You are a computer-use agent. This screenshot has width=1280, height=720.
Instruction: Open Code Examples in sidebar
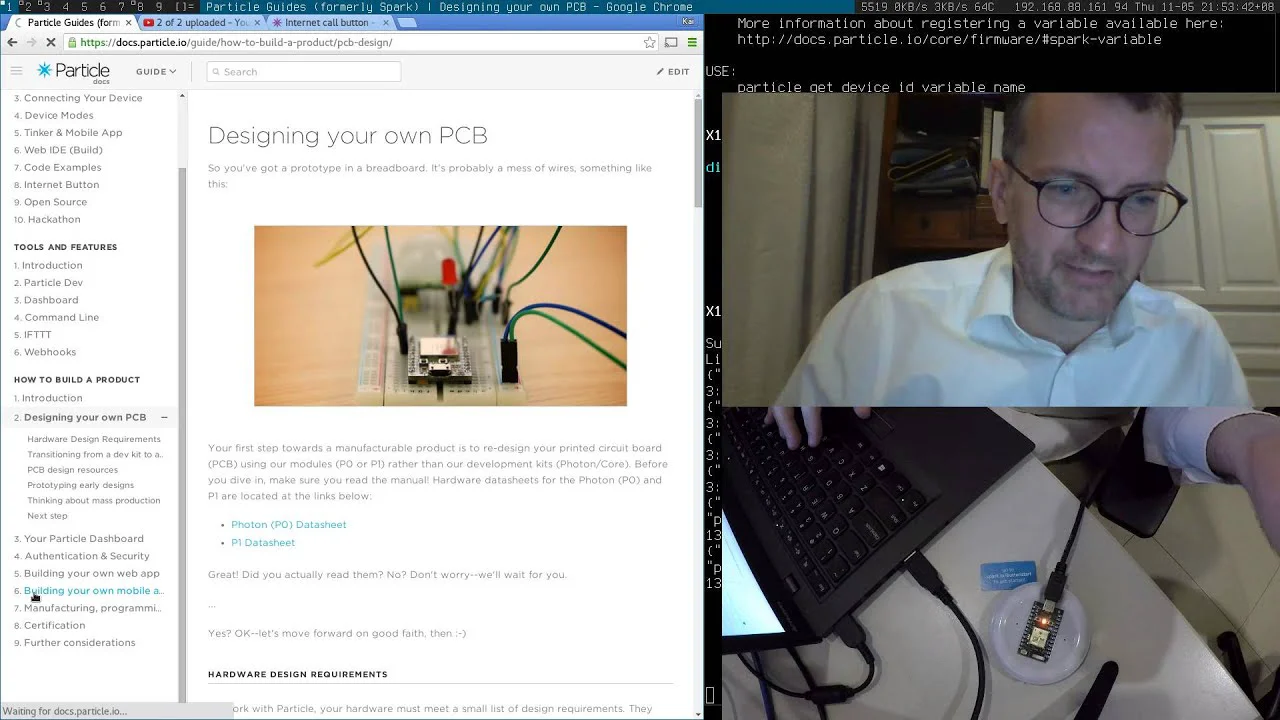63,167
